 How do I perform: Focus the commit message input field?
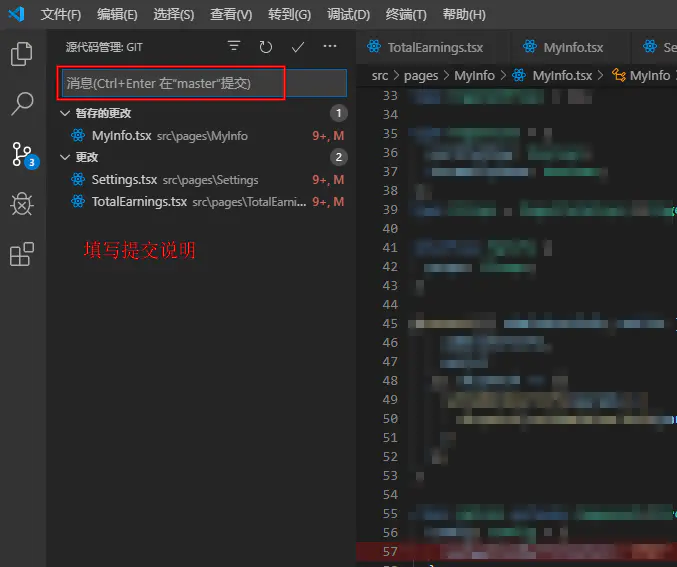(204, 83)
